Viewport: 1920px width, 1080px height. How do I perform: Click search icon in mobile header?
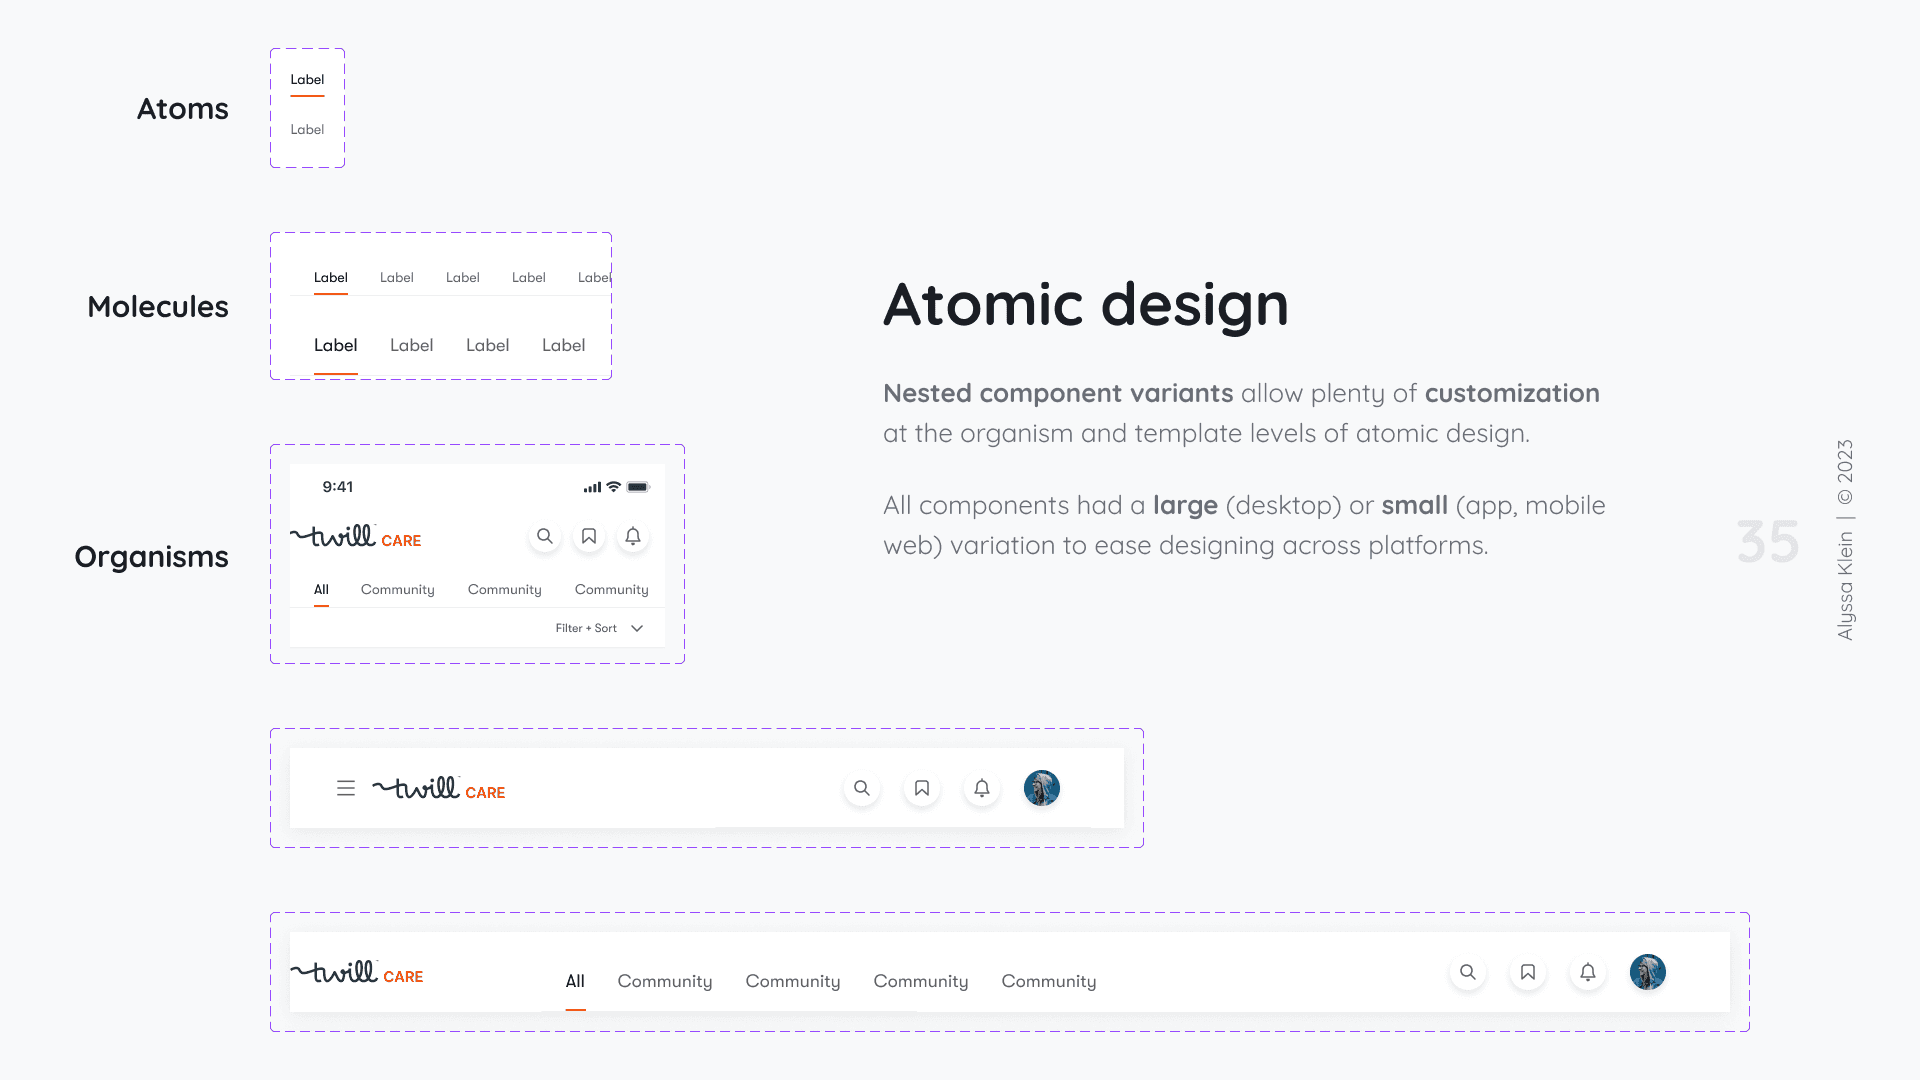click(x=545, y=537)
